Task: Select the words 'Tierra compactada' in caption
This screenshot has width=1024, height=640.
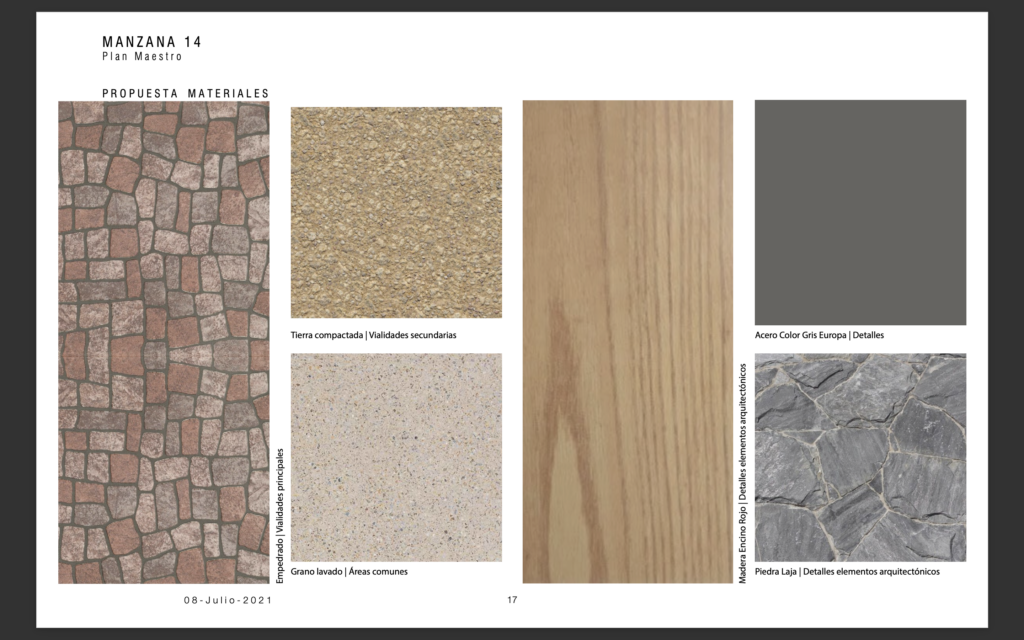Action: click(x=327, y=335)
